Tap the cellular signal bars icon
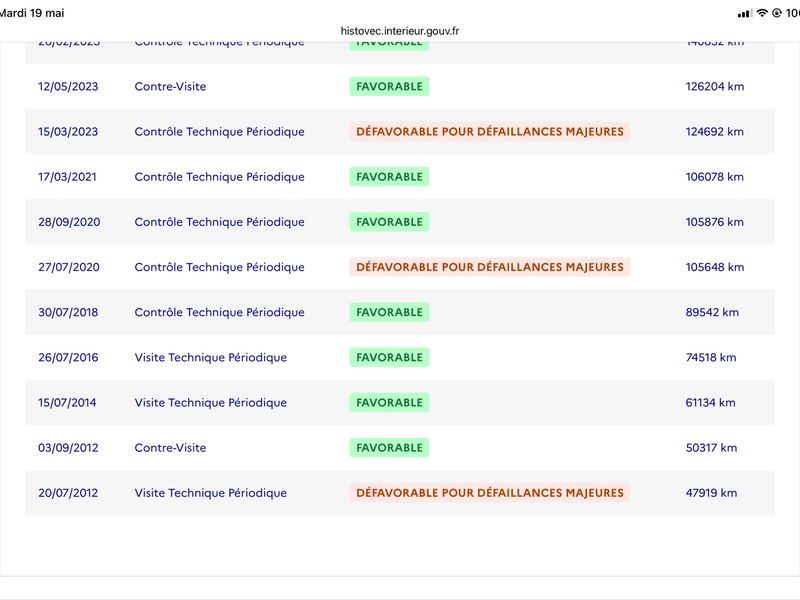800x600 pixels. pos(745,14)
